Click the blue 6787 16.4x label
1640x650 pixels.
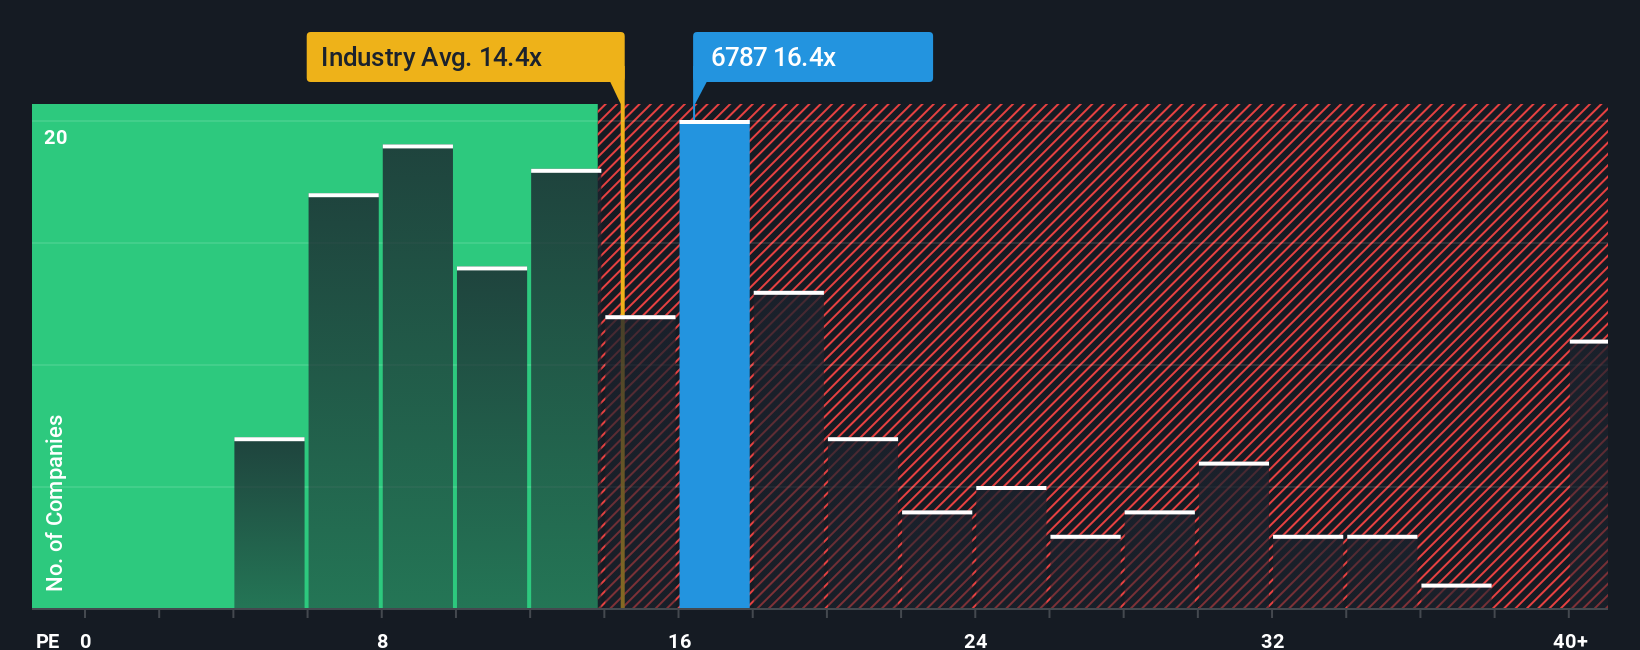[813, 57]
